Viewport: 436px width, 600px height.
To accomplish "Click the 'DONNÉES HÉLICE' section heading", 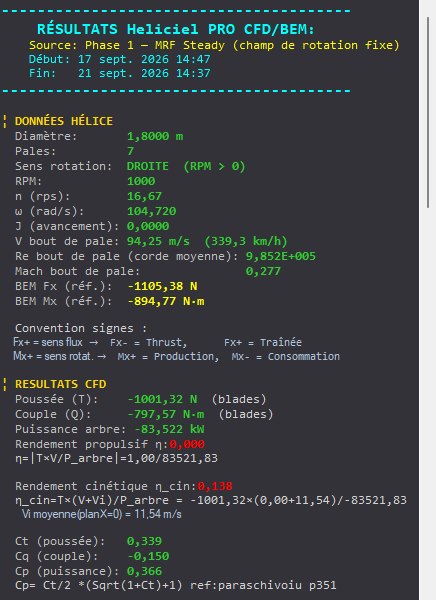I will coord(64,121).
